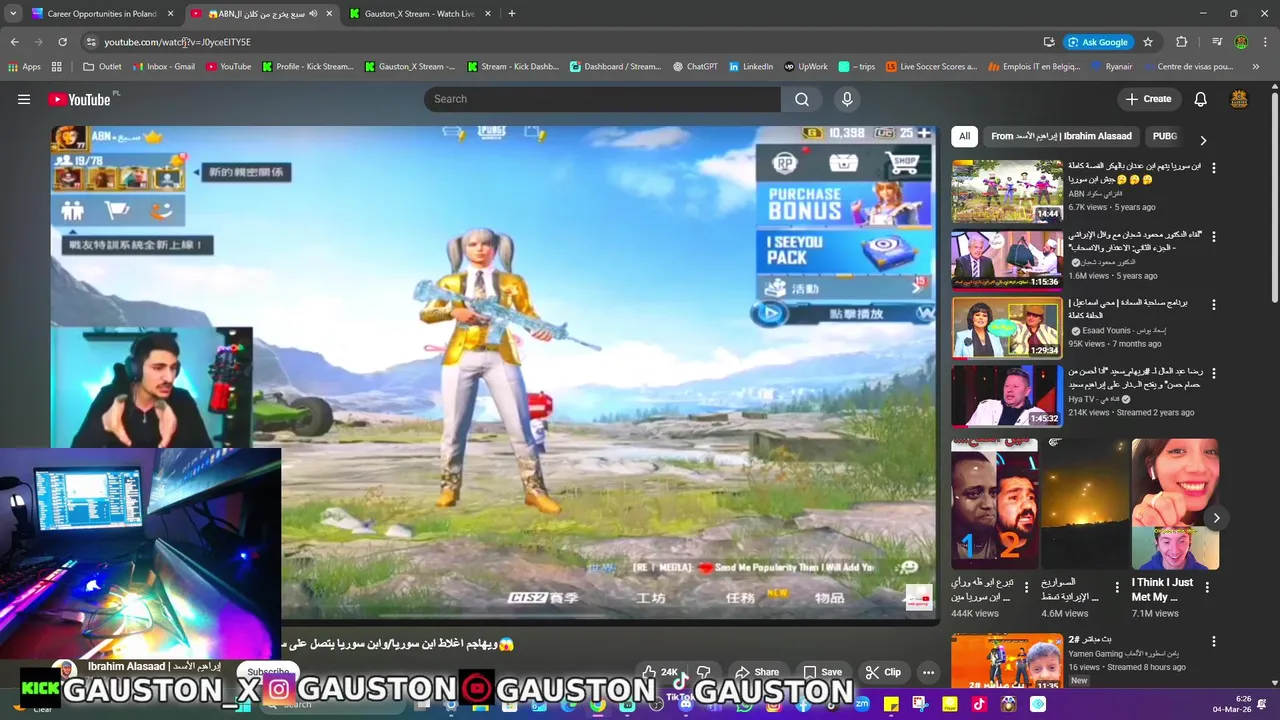This screenshot has height=720, width=1280.
Task: Click the Create button
Action: (1148, 99)
